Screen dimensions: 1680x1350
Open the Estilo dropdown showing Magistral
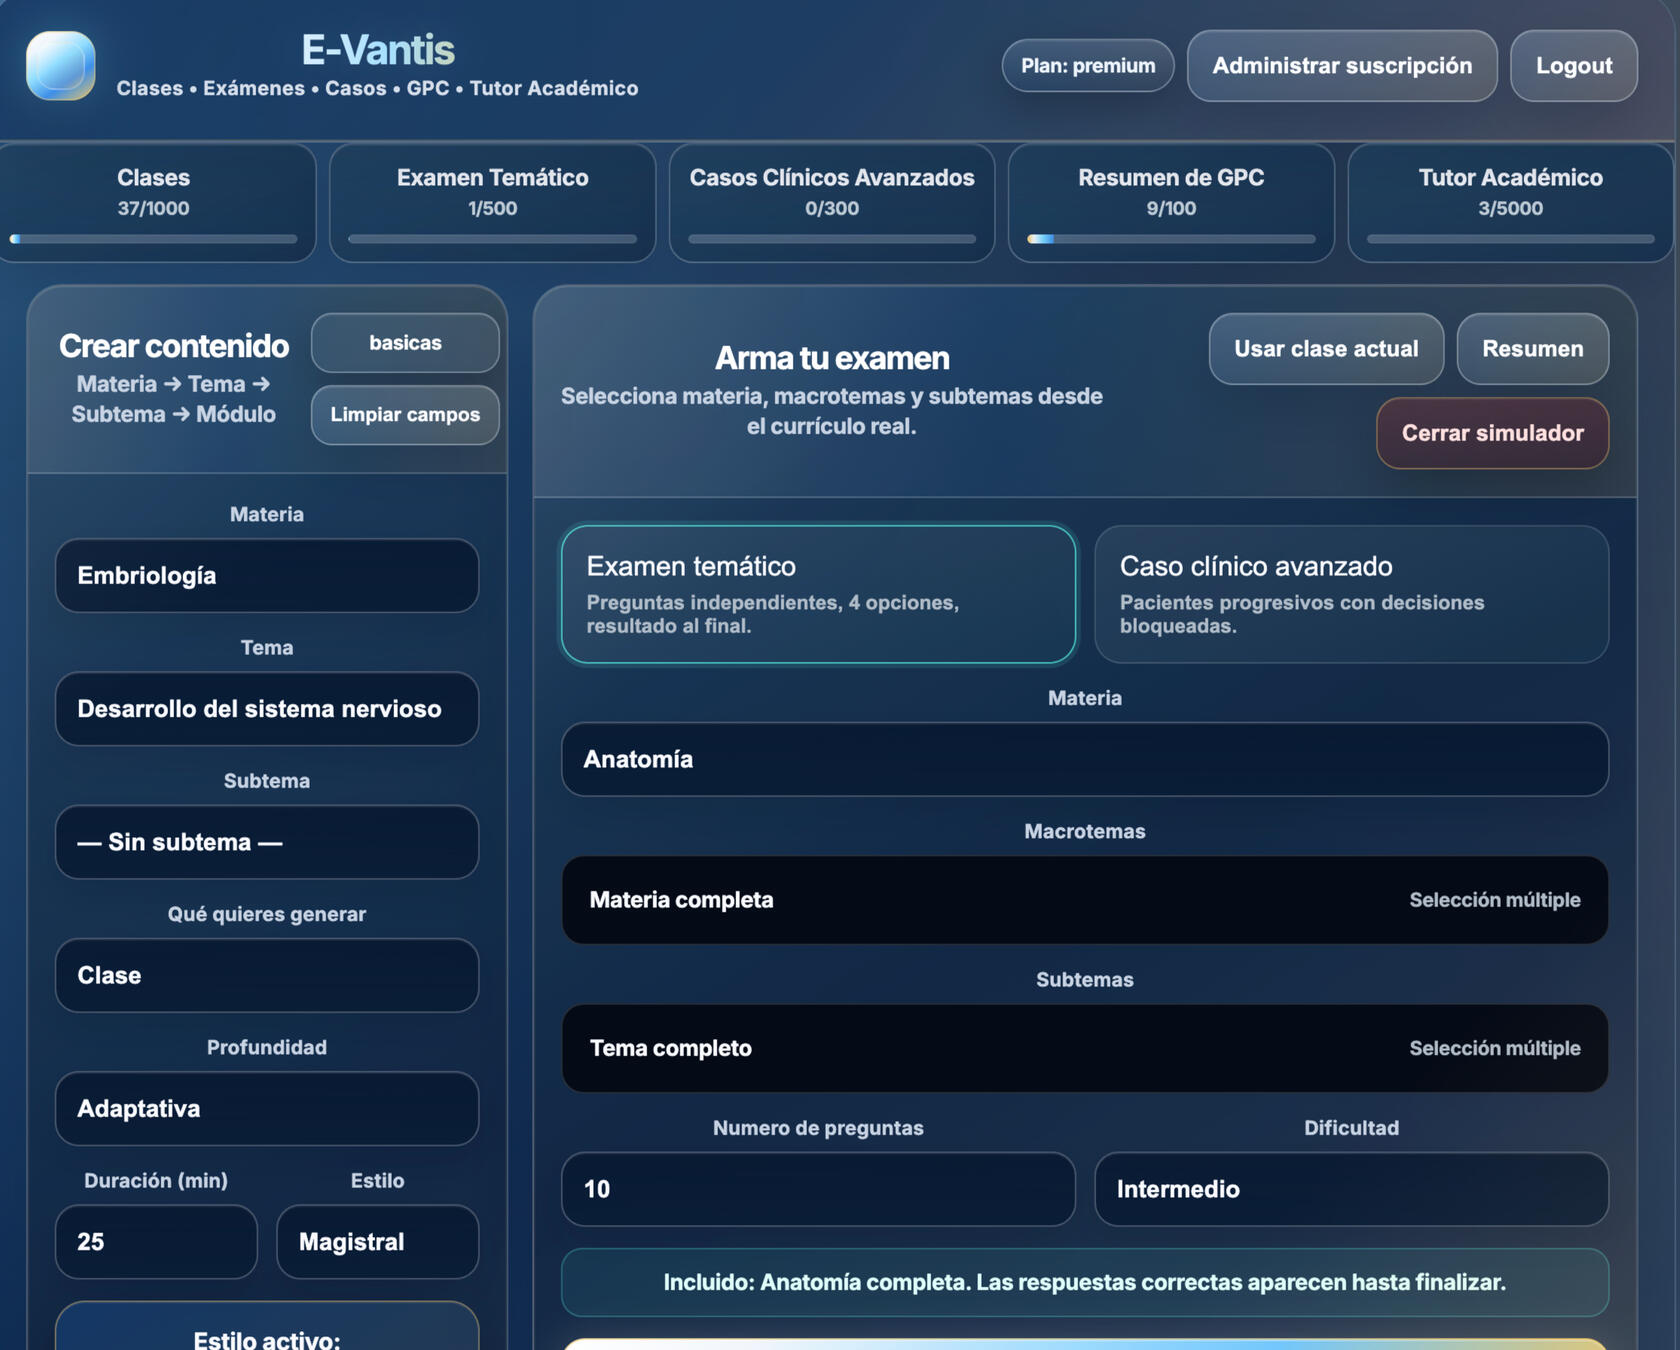[378, 1242]
